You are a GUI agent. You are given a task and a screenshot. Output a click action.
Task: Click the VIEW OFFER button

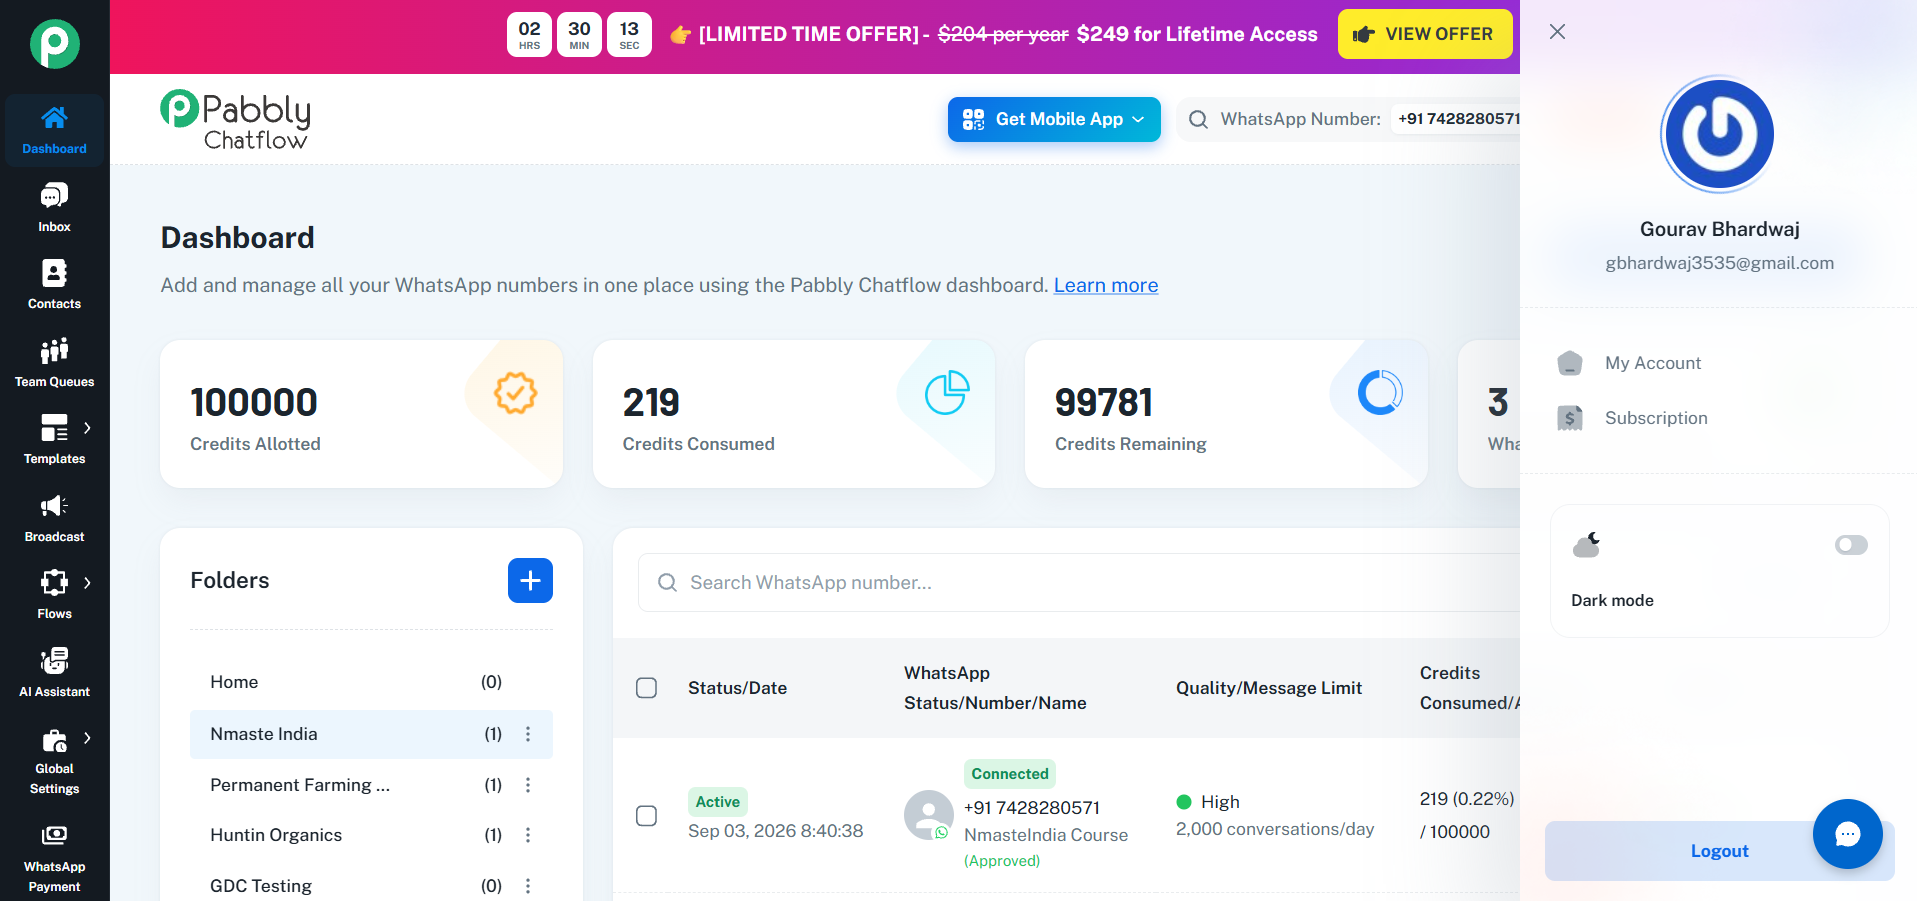pos(1424,35)
